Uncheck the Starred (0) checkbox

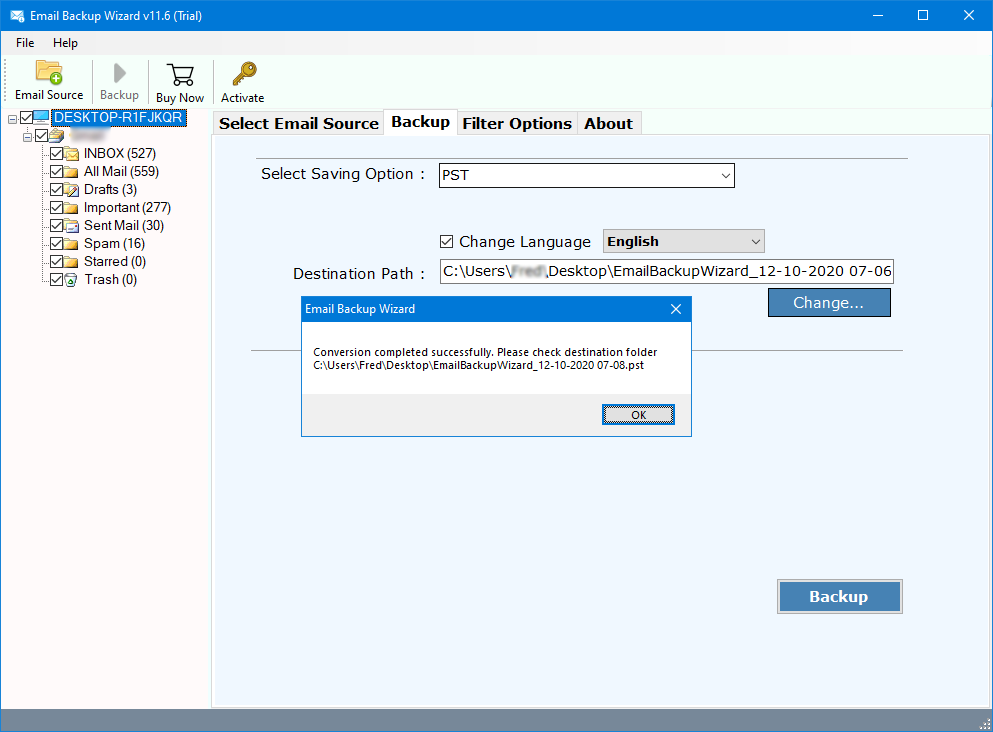click(56, 262)
